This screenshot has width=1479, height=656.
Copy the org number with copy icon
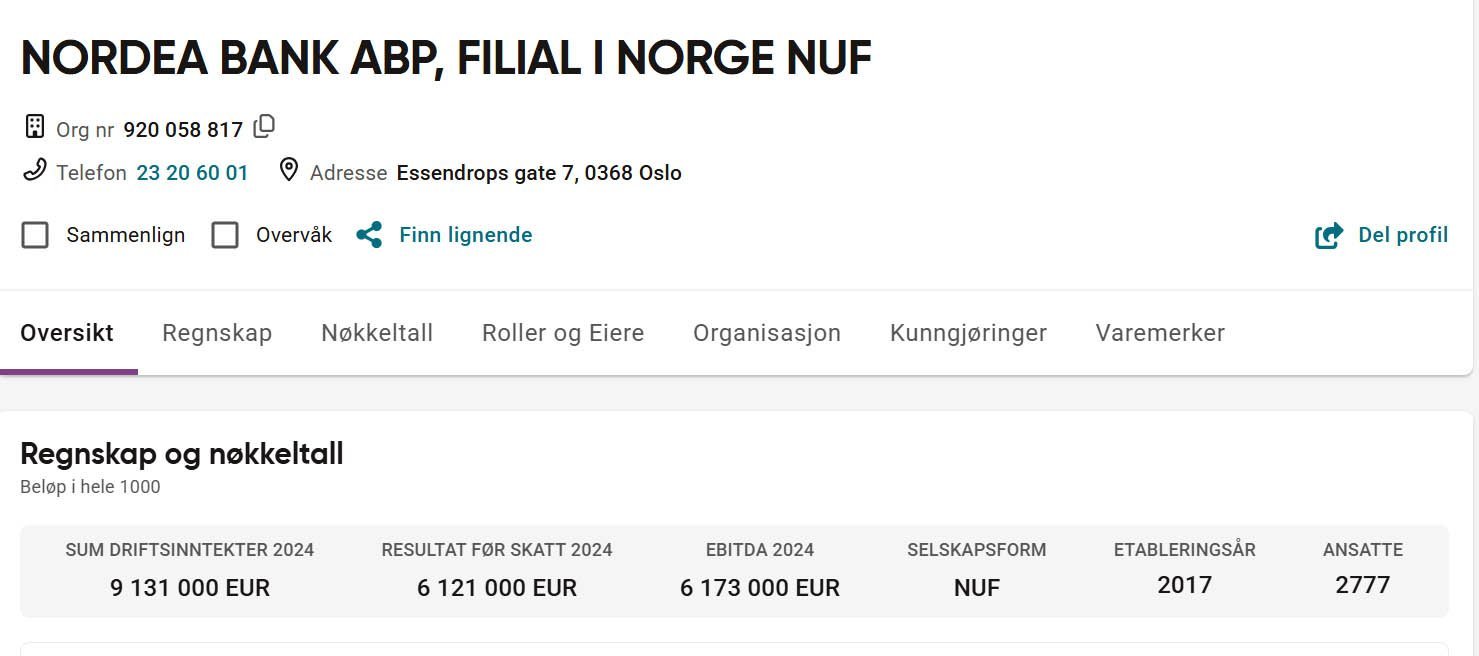pyautogui.click(x=264, y=127)
